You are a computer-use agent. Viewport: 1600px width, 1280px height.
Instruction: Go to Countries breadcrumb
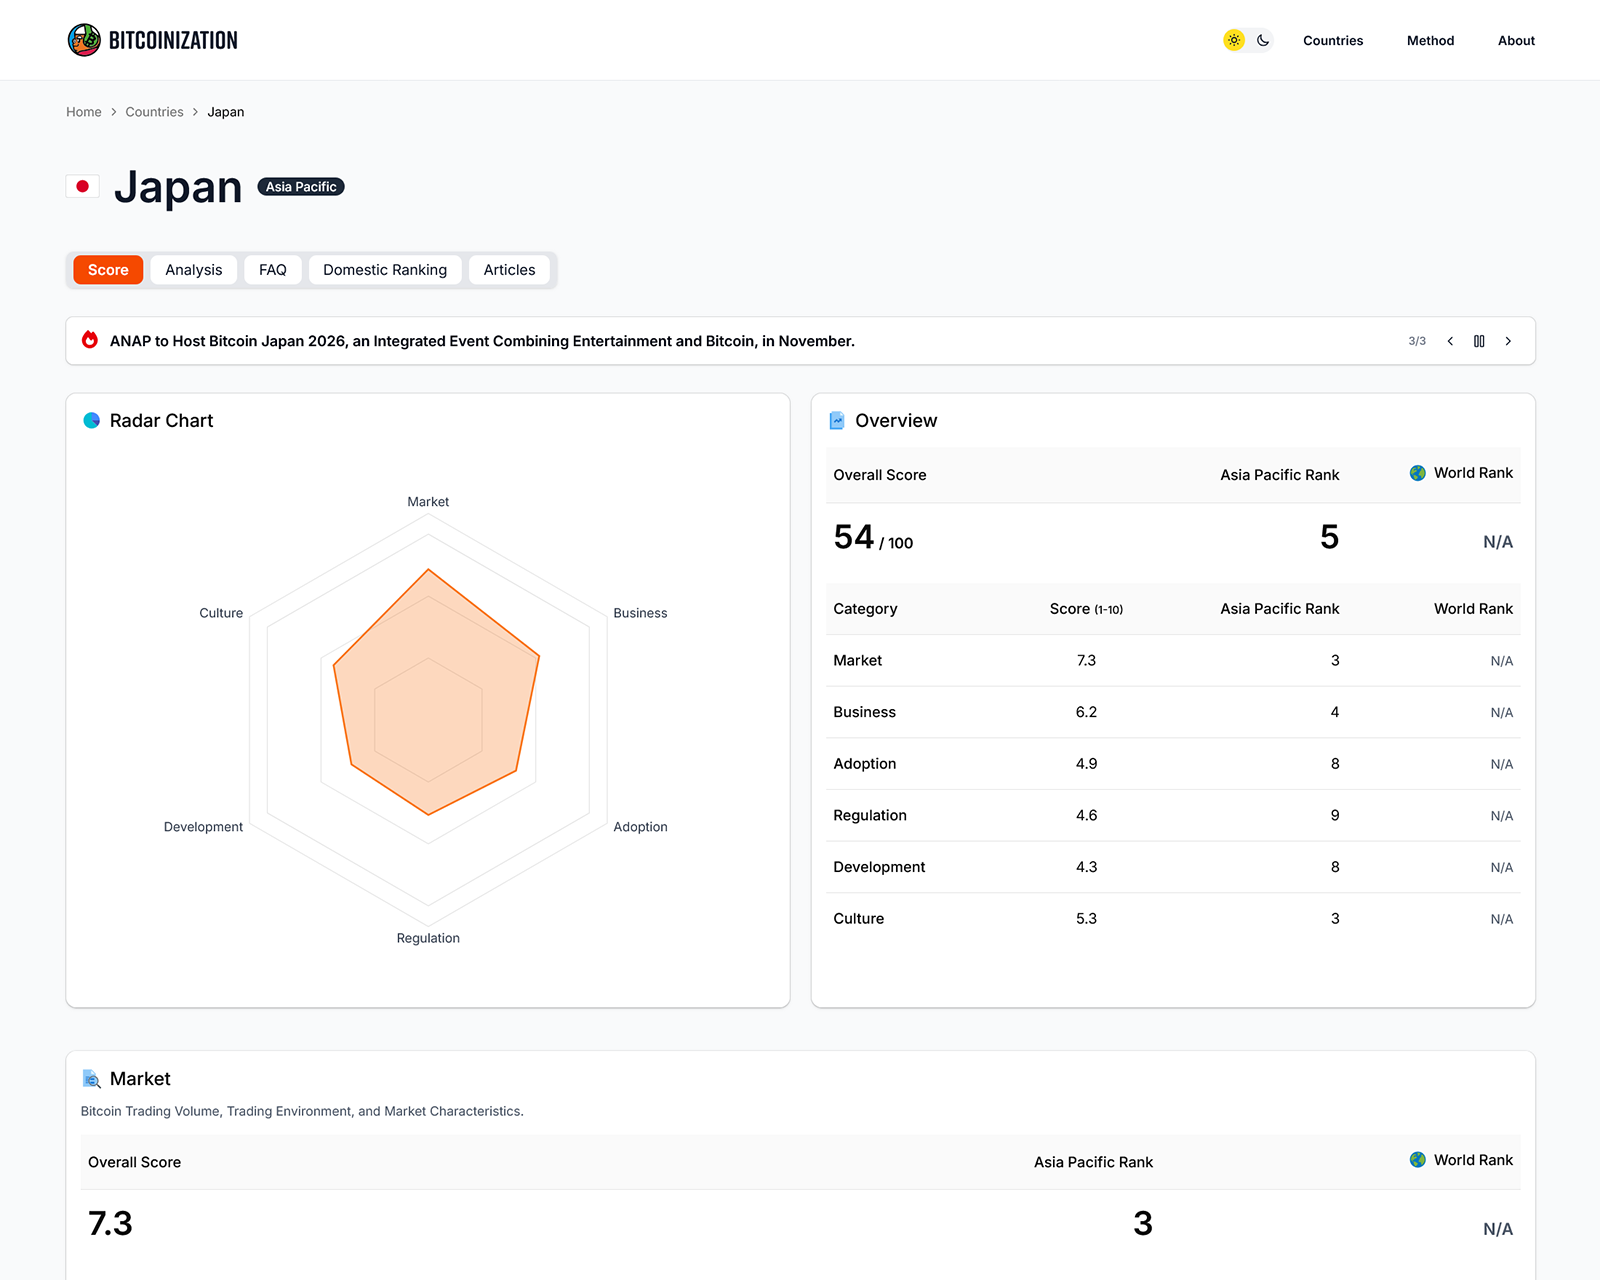pos(154,112)
